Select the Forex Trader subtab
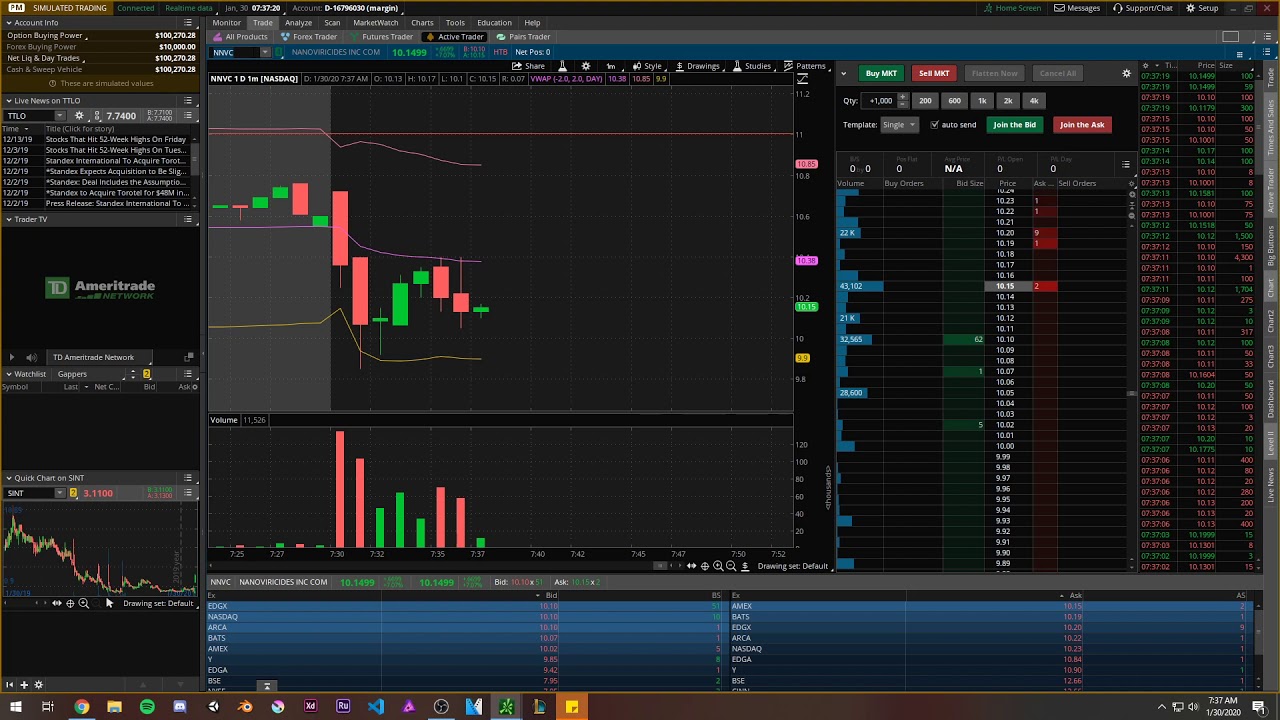 [x=309, y=37]
